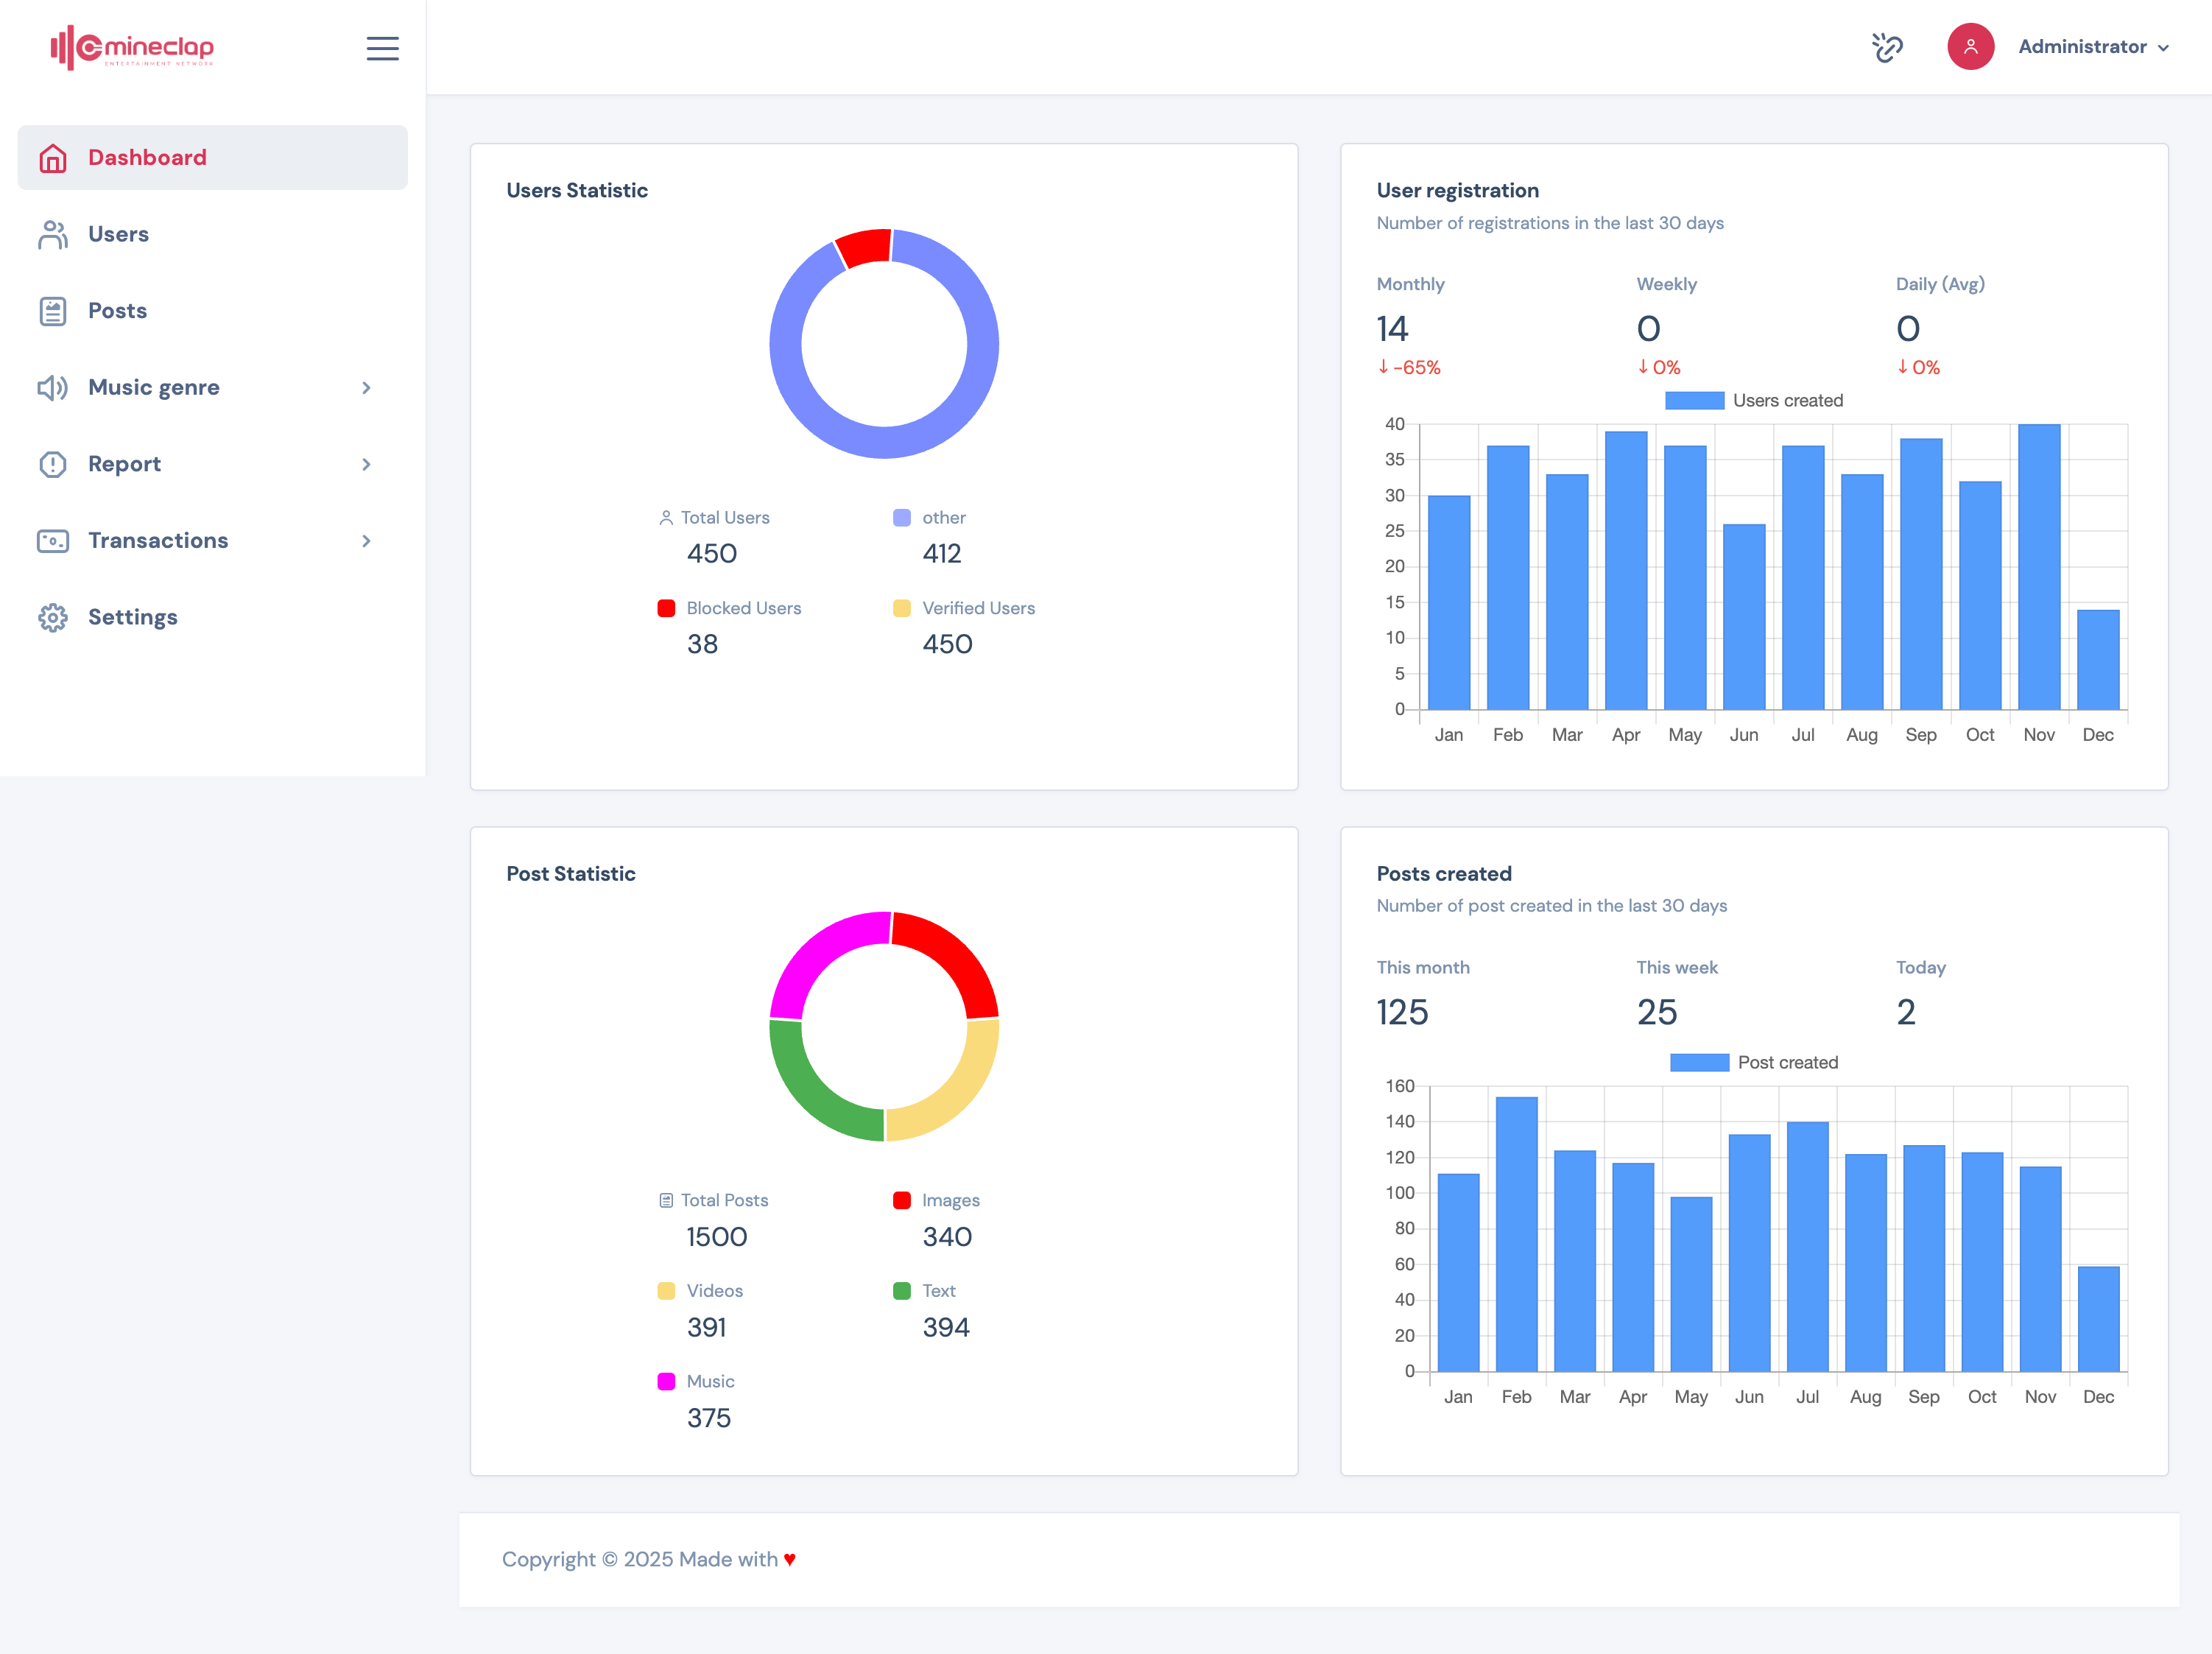
Task: Click the red Blocked Users swatch
Action: click(x=666, y=608)
